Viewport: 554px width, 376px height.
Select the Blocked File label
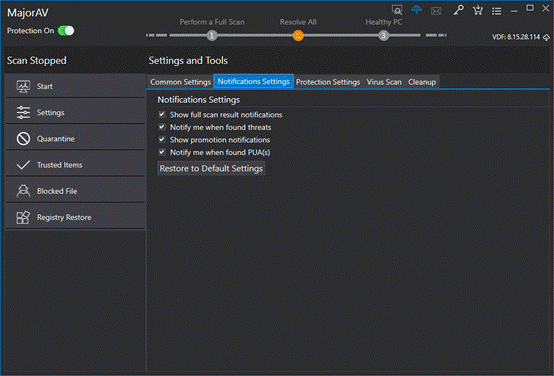coord(57,191)
